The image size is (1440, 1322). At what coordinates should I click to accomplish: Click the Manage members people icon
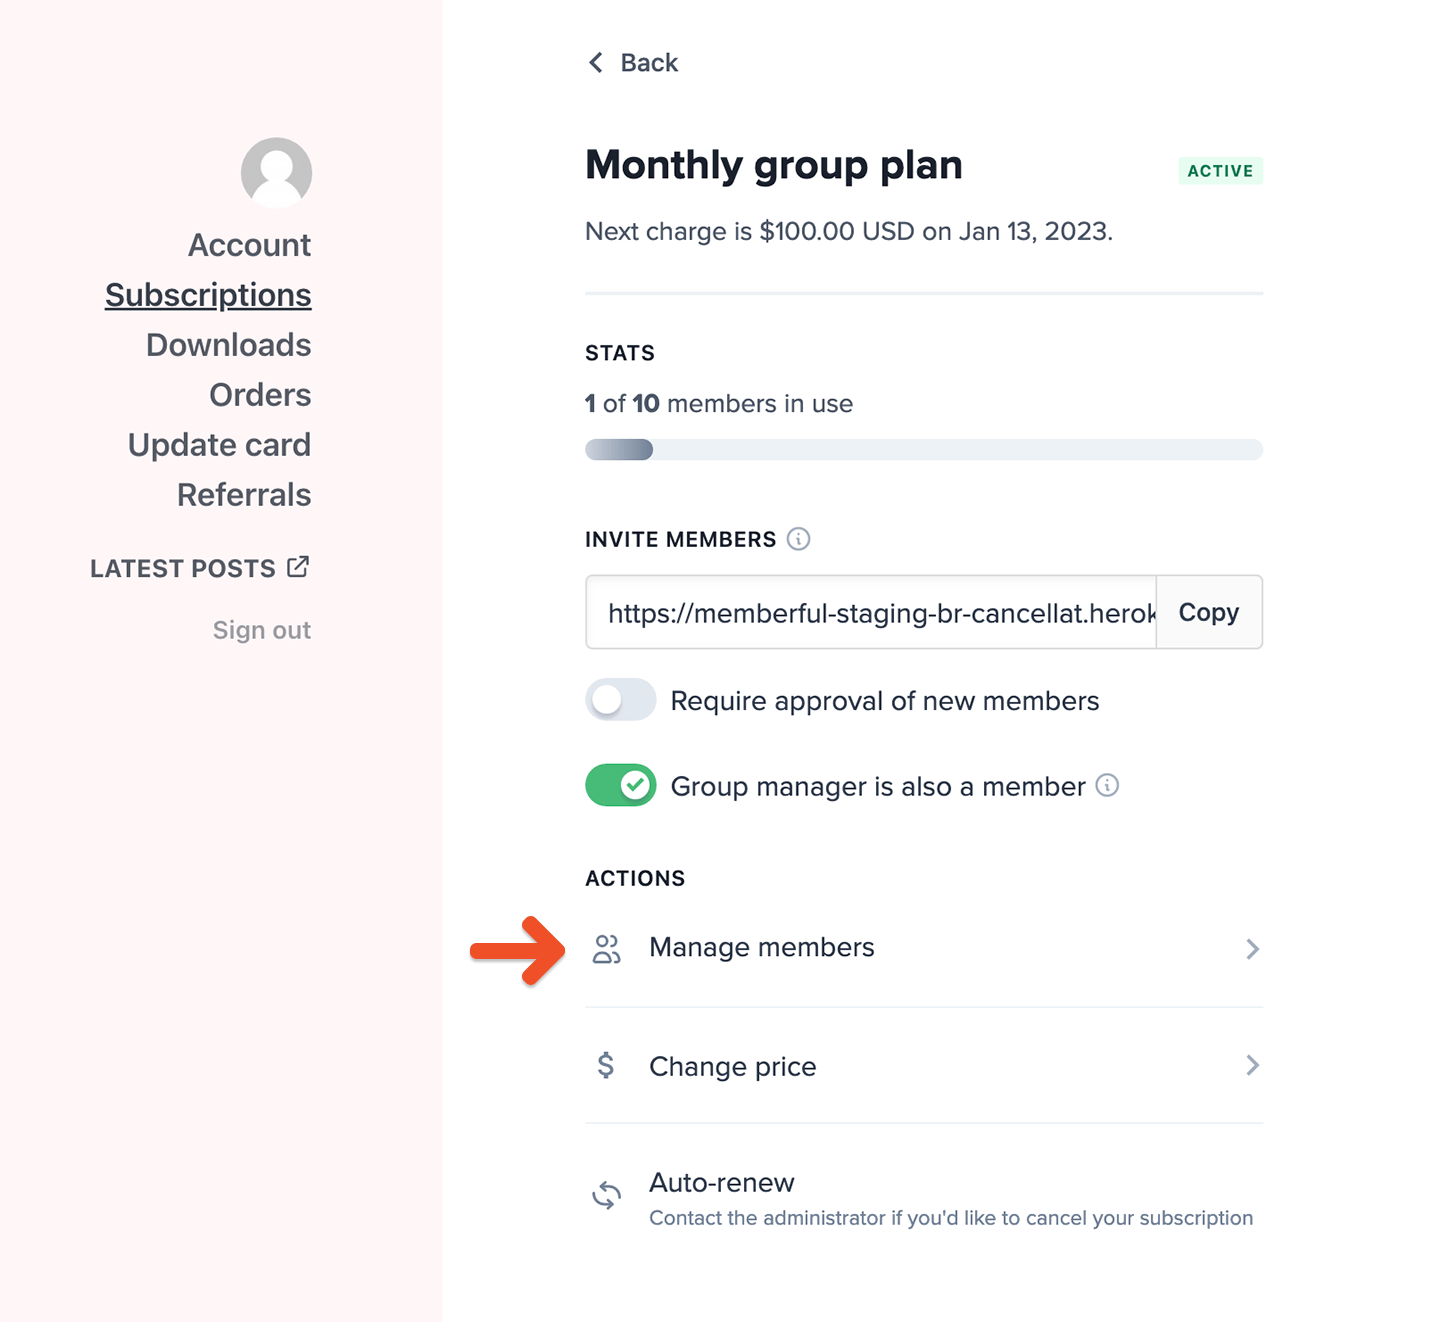click(607, 949)
